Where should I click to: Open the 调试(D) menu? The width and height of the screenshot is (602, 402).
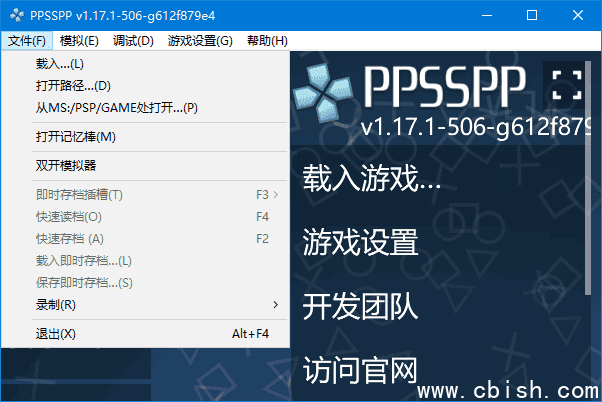[133, 41]
